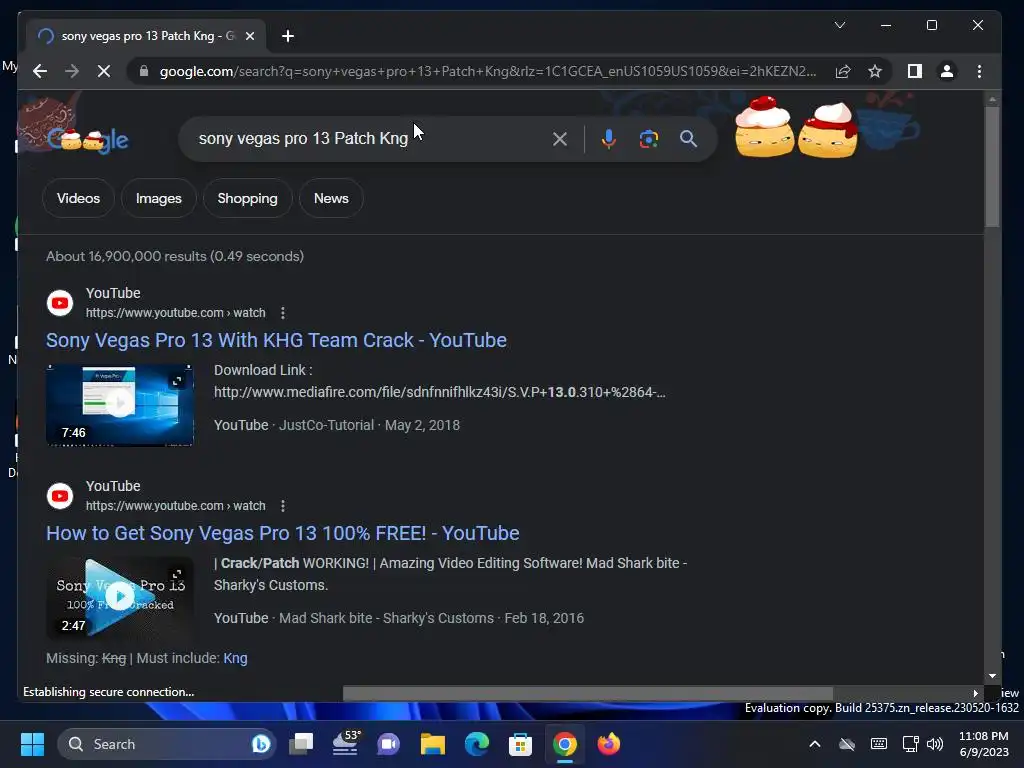
Task: Open How to Get Sony Vegas Pro 13 result
Action: (283, 534)
